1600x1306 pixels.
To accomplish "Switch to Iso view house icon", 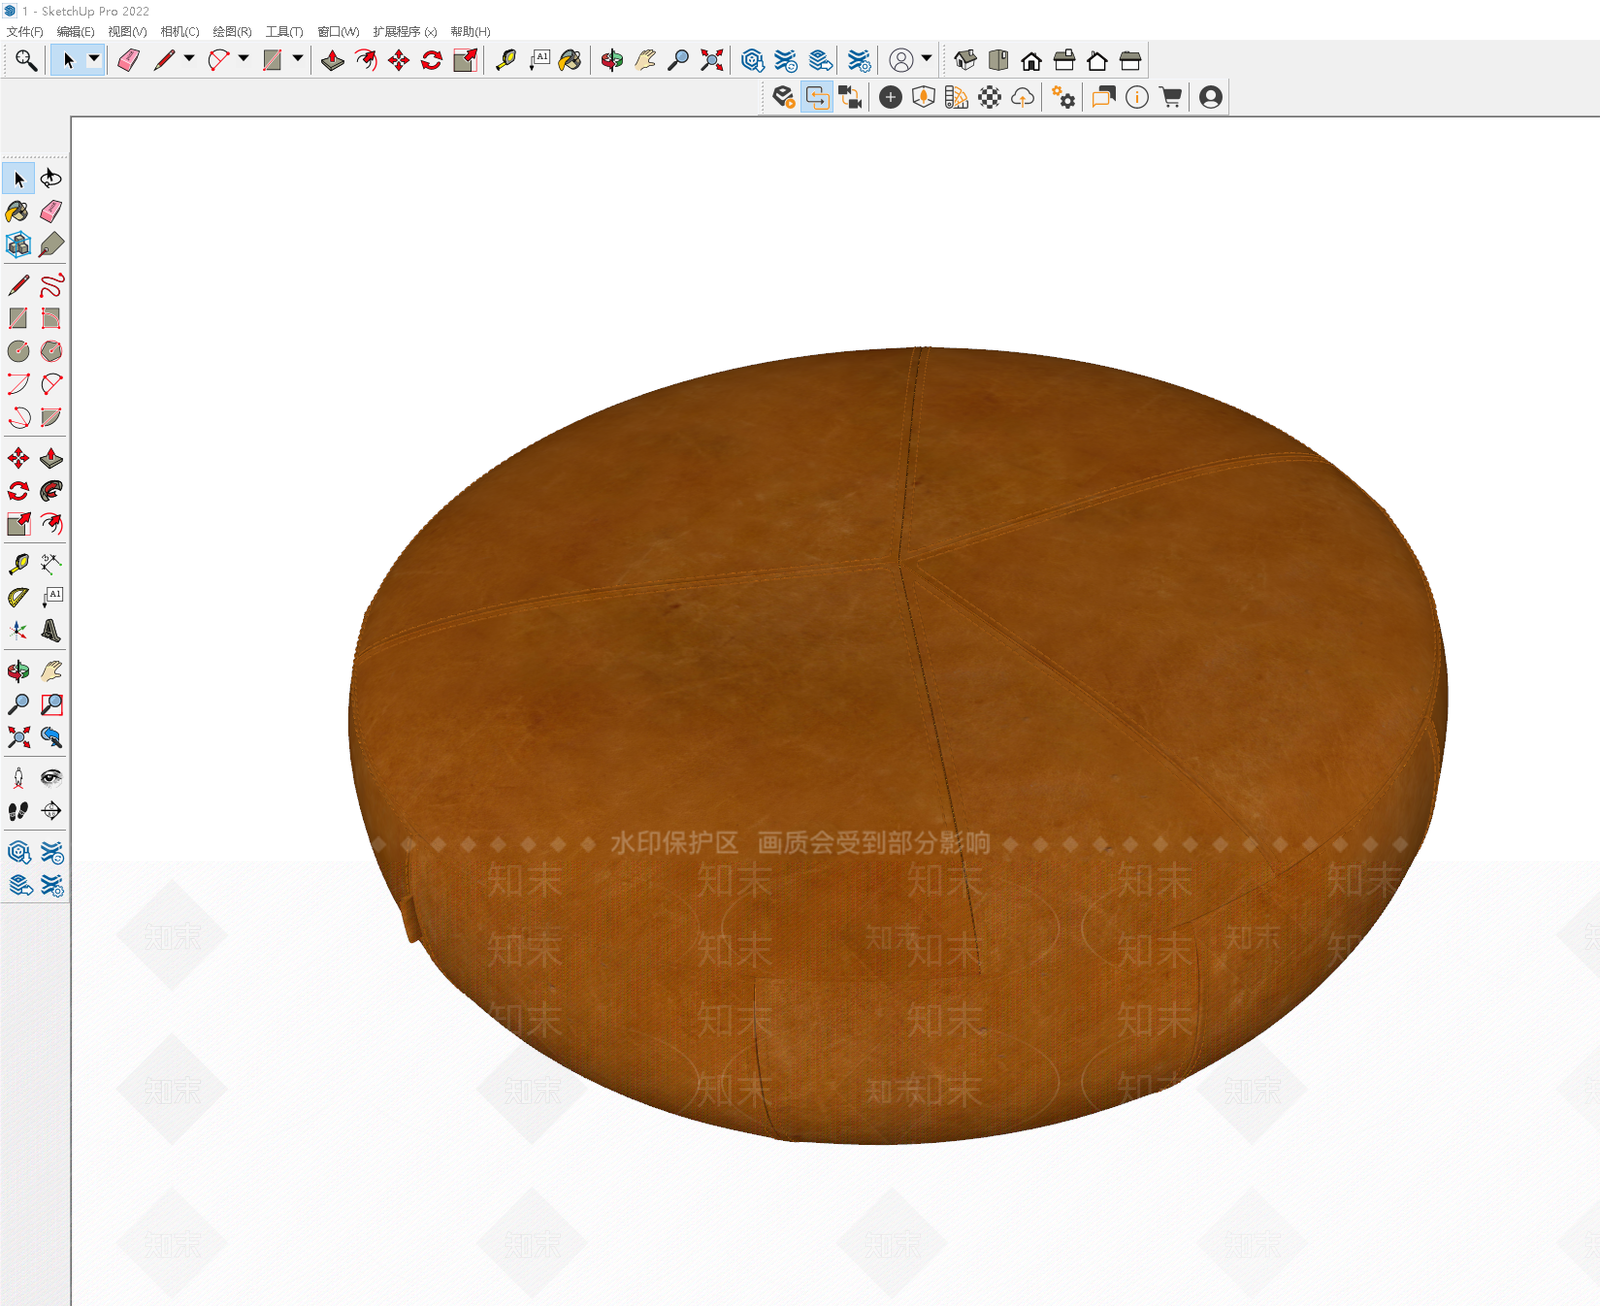I will click(x=965, y=61).
